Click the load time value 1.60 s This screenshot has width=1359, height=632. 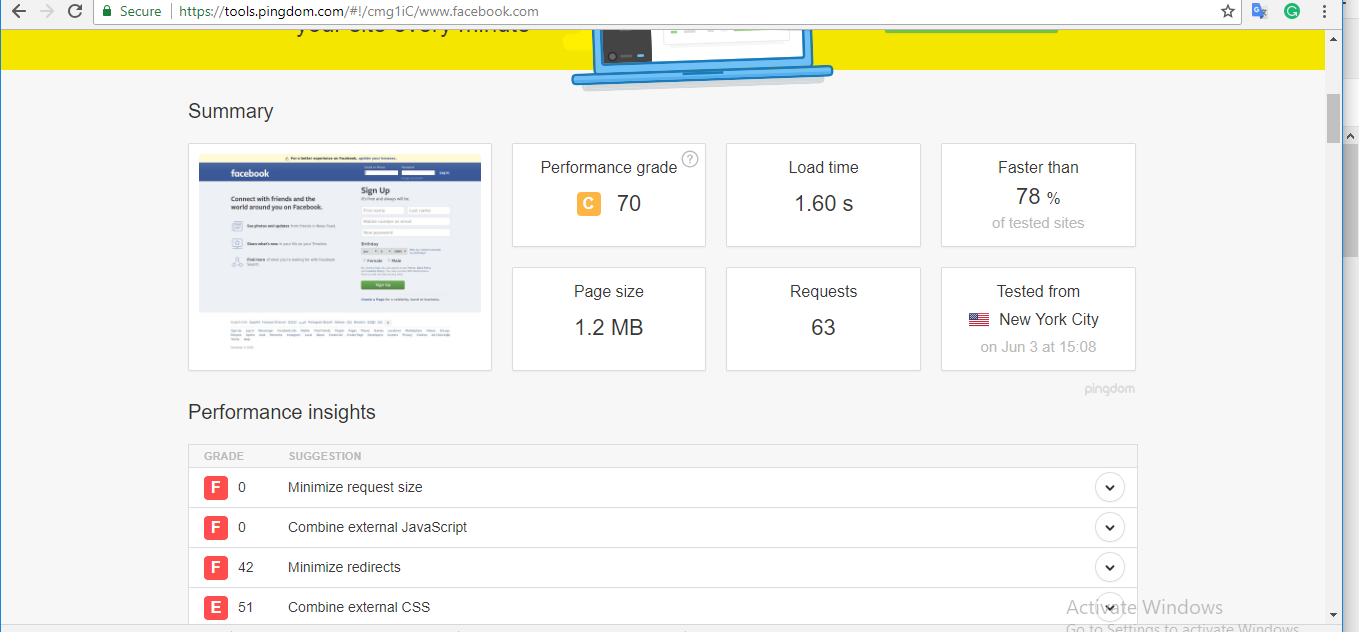824,204
